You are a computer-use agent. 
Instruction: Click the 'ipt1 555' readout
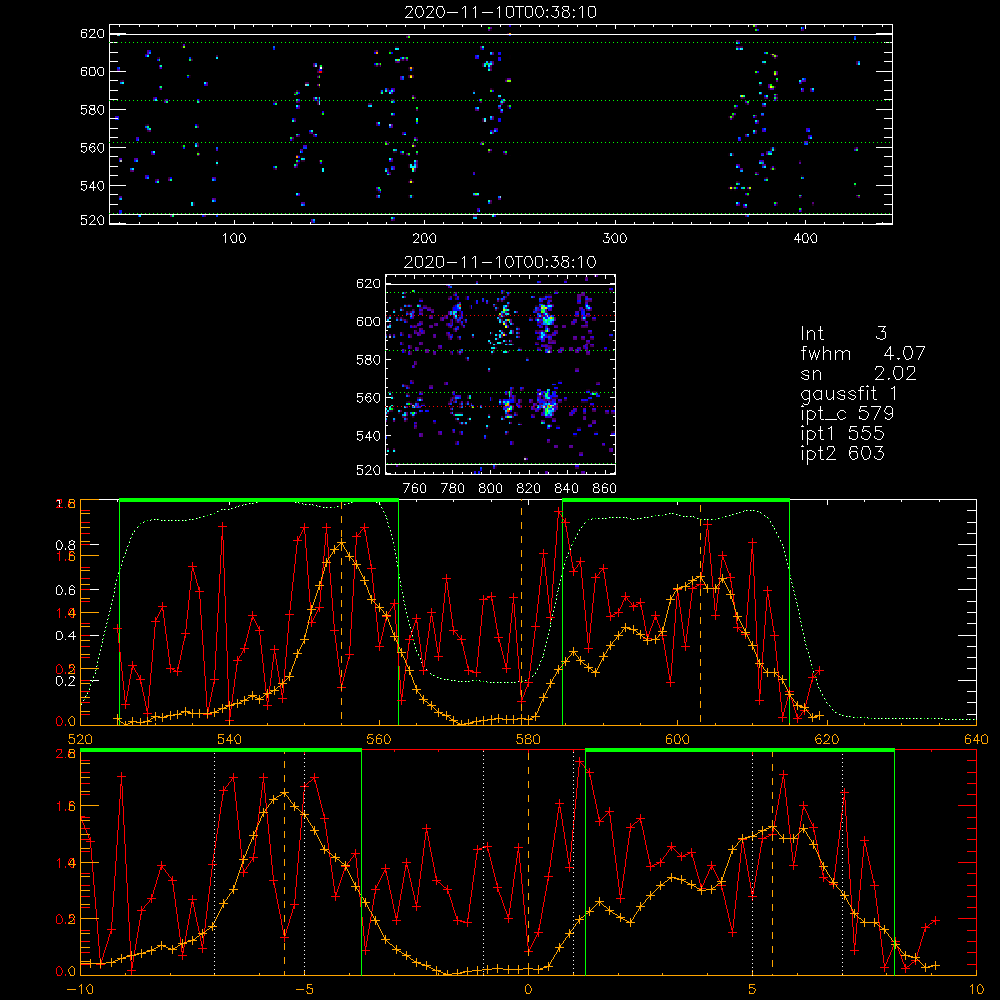point(842,434)
